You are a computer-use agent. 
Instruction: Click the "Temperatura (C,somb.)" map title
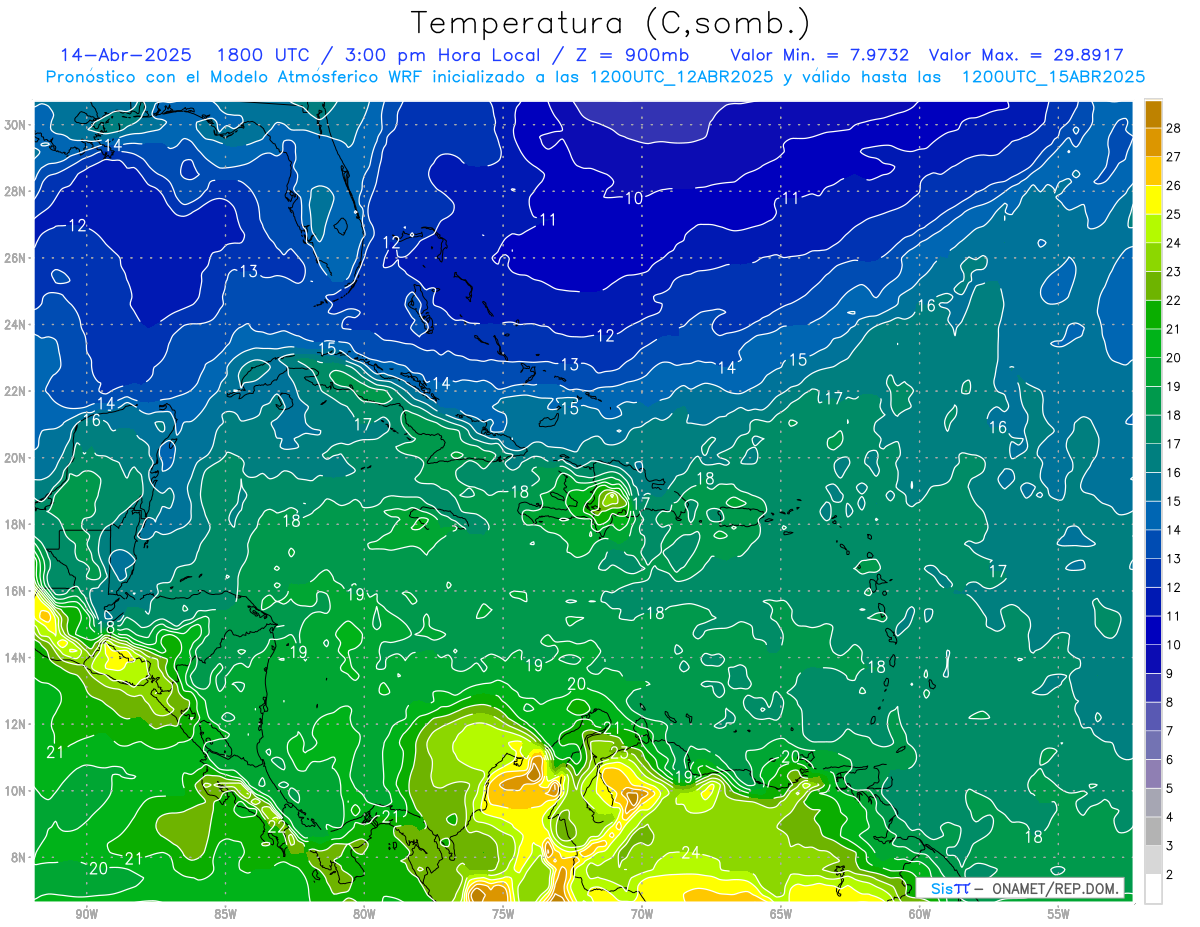coord(610,23)
